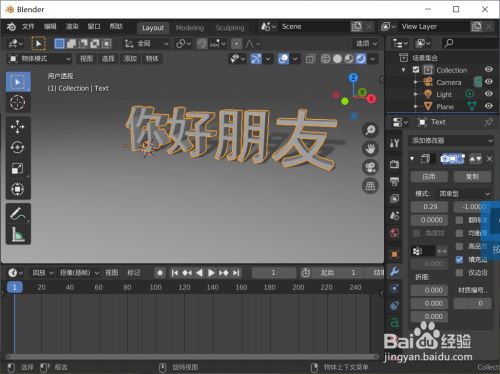
Task: Toggle X-ray display button
Action: point(310,59)
